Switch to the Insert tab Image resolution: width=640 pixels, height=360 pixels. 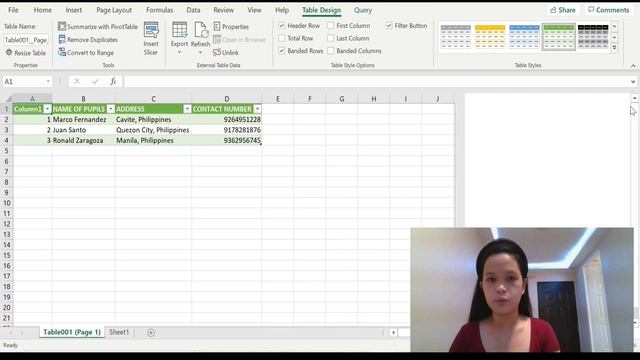73,10
